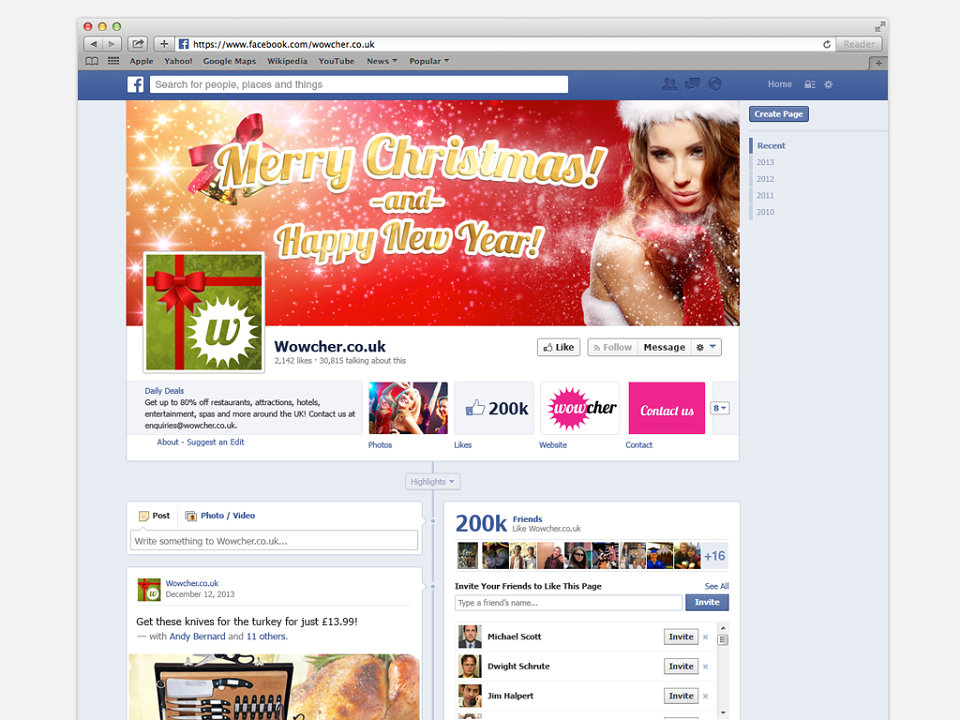This screenshot has height=720, width=960.
Task: Expand the 8 more apps dropdown
Action: [719, 408]
